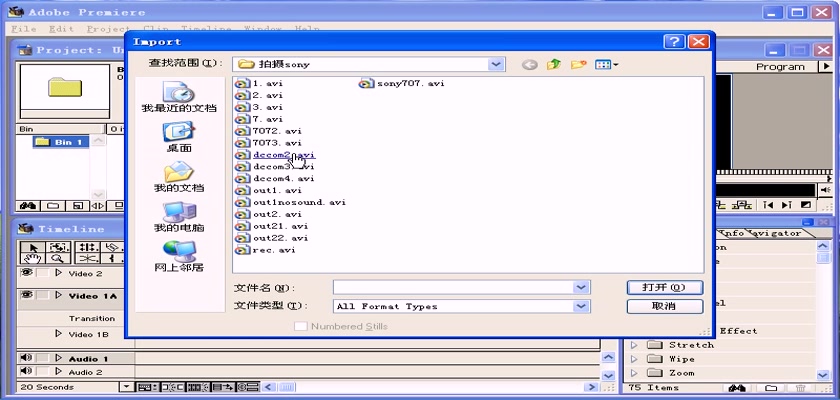The width and height of the screenshot is (840, 400).
Task: Toggle lock box on Audio 2 track
Action: (43, 371)
